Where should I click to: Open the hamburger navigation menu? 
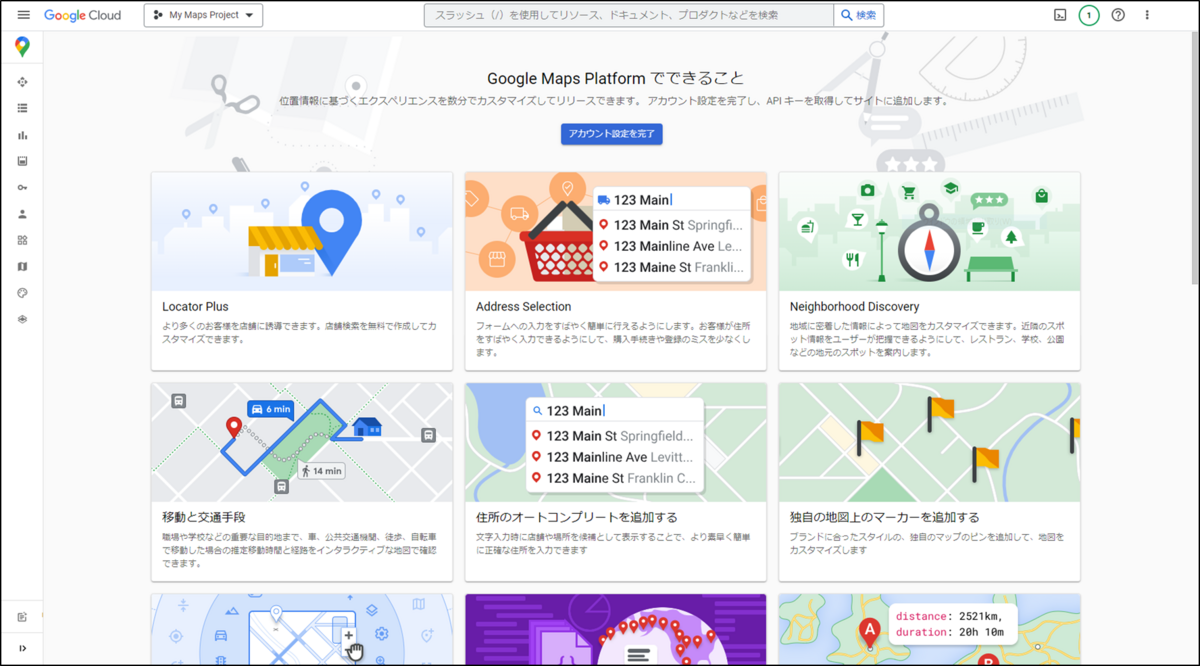(x=23, y=15)
